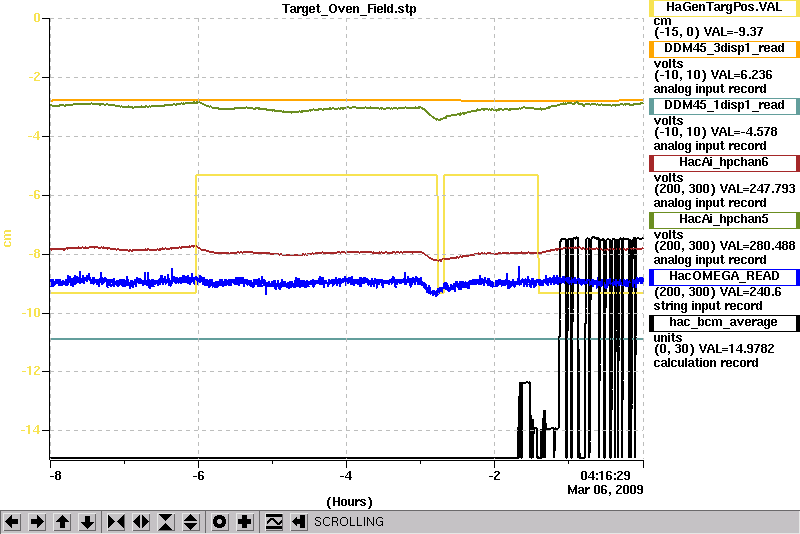Click the -6 tick on the hours axis
Screen dimensions: 800x534
(x=198, y=476)
